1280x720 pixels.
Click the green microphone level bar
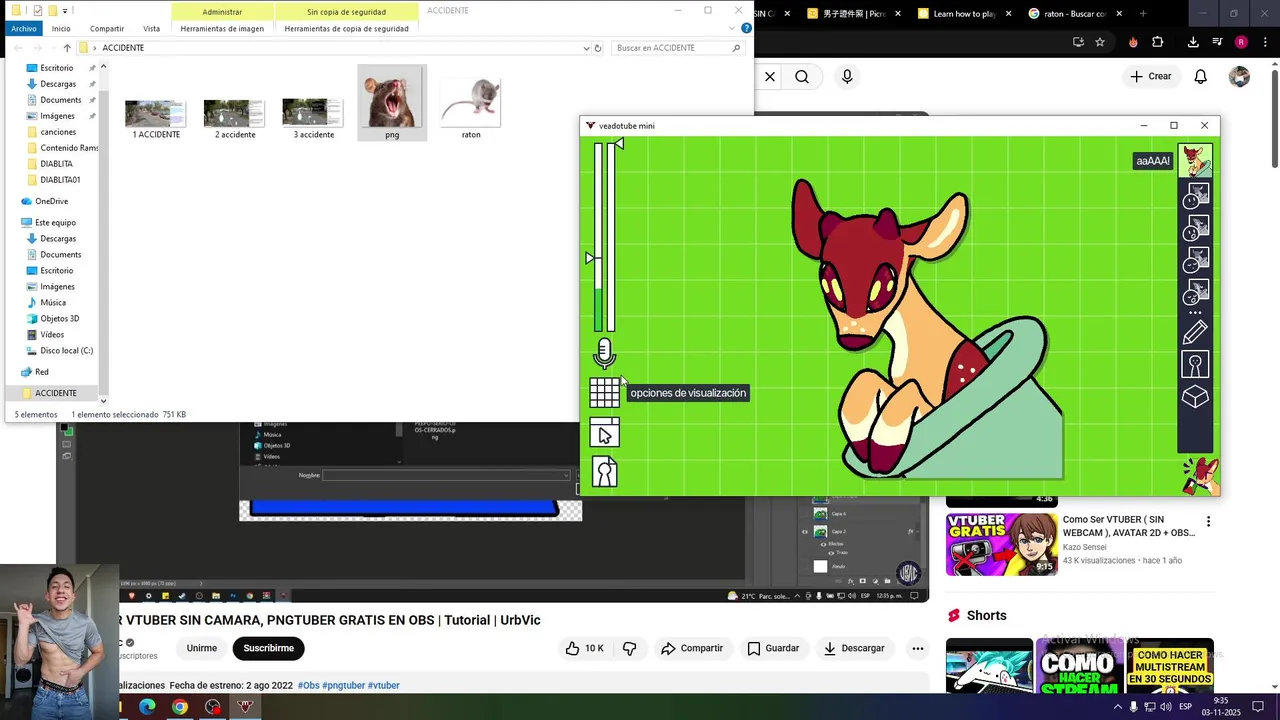[599, 310]
